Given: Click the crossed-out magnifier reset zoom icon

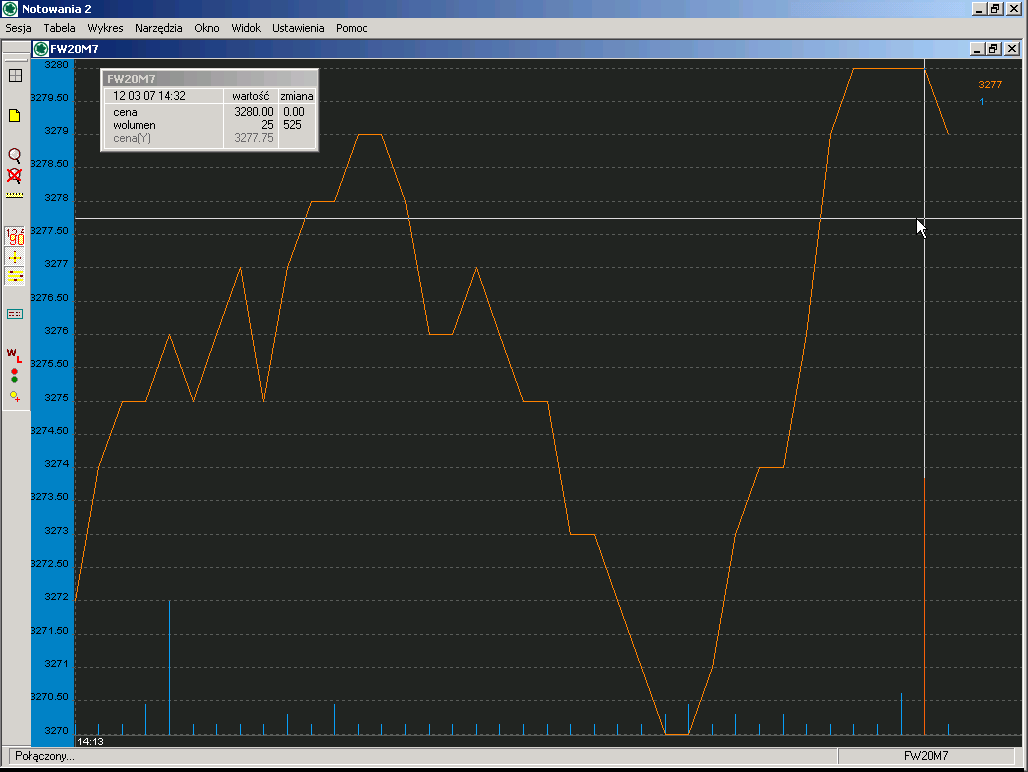Looking at the screenshot, I should (15, 174).
